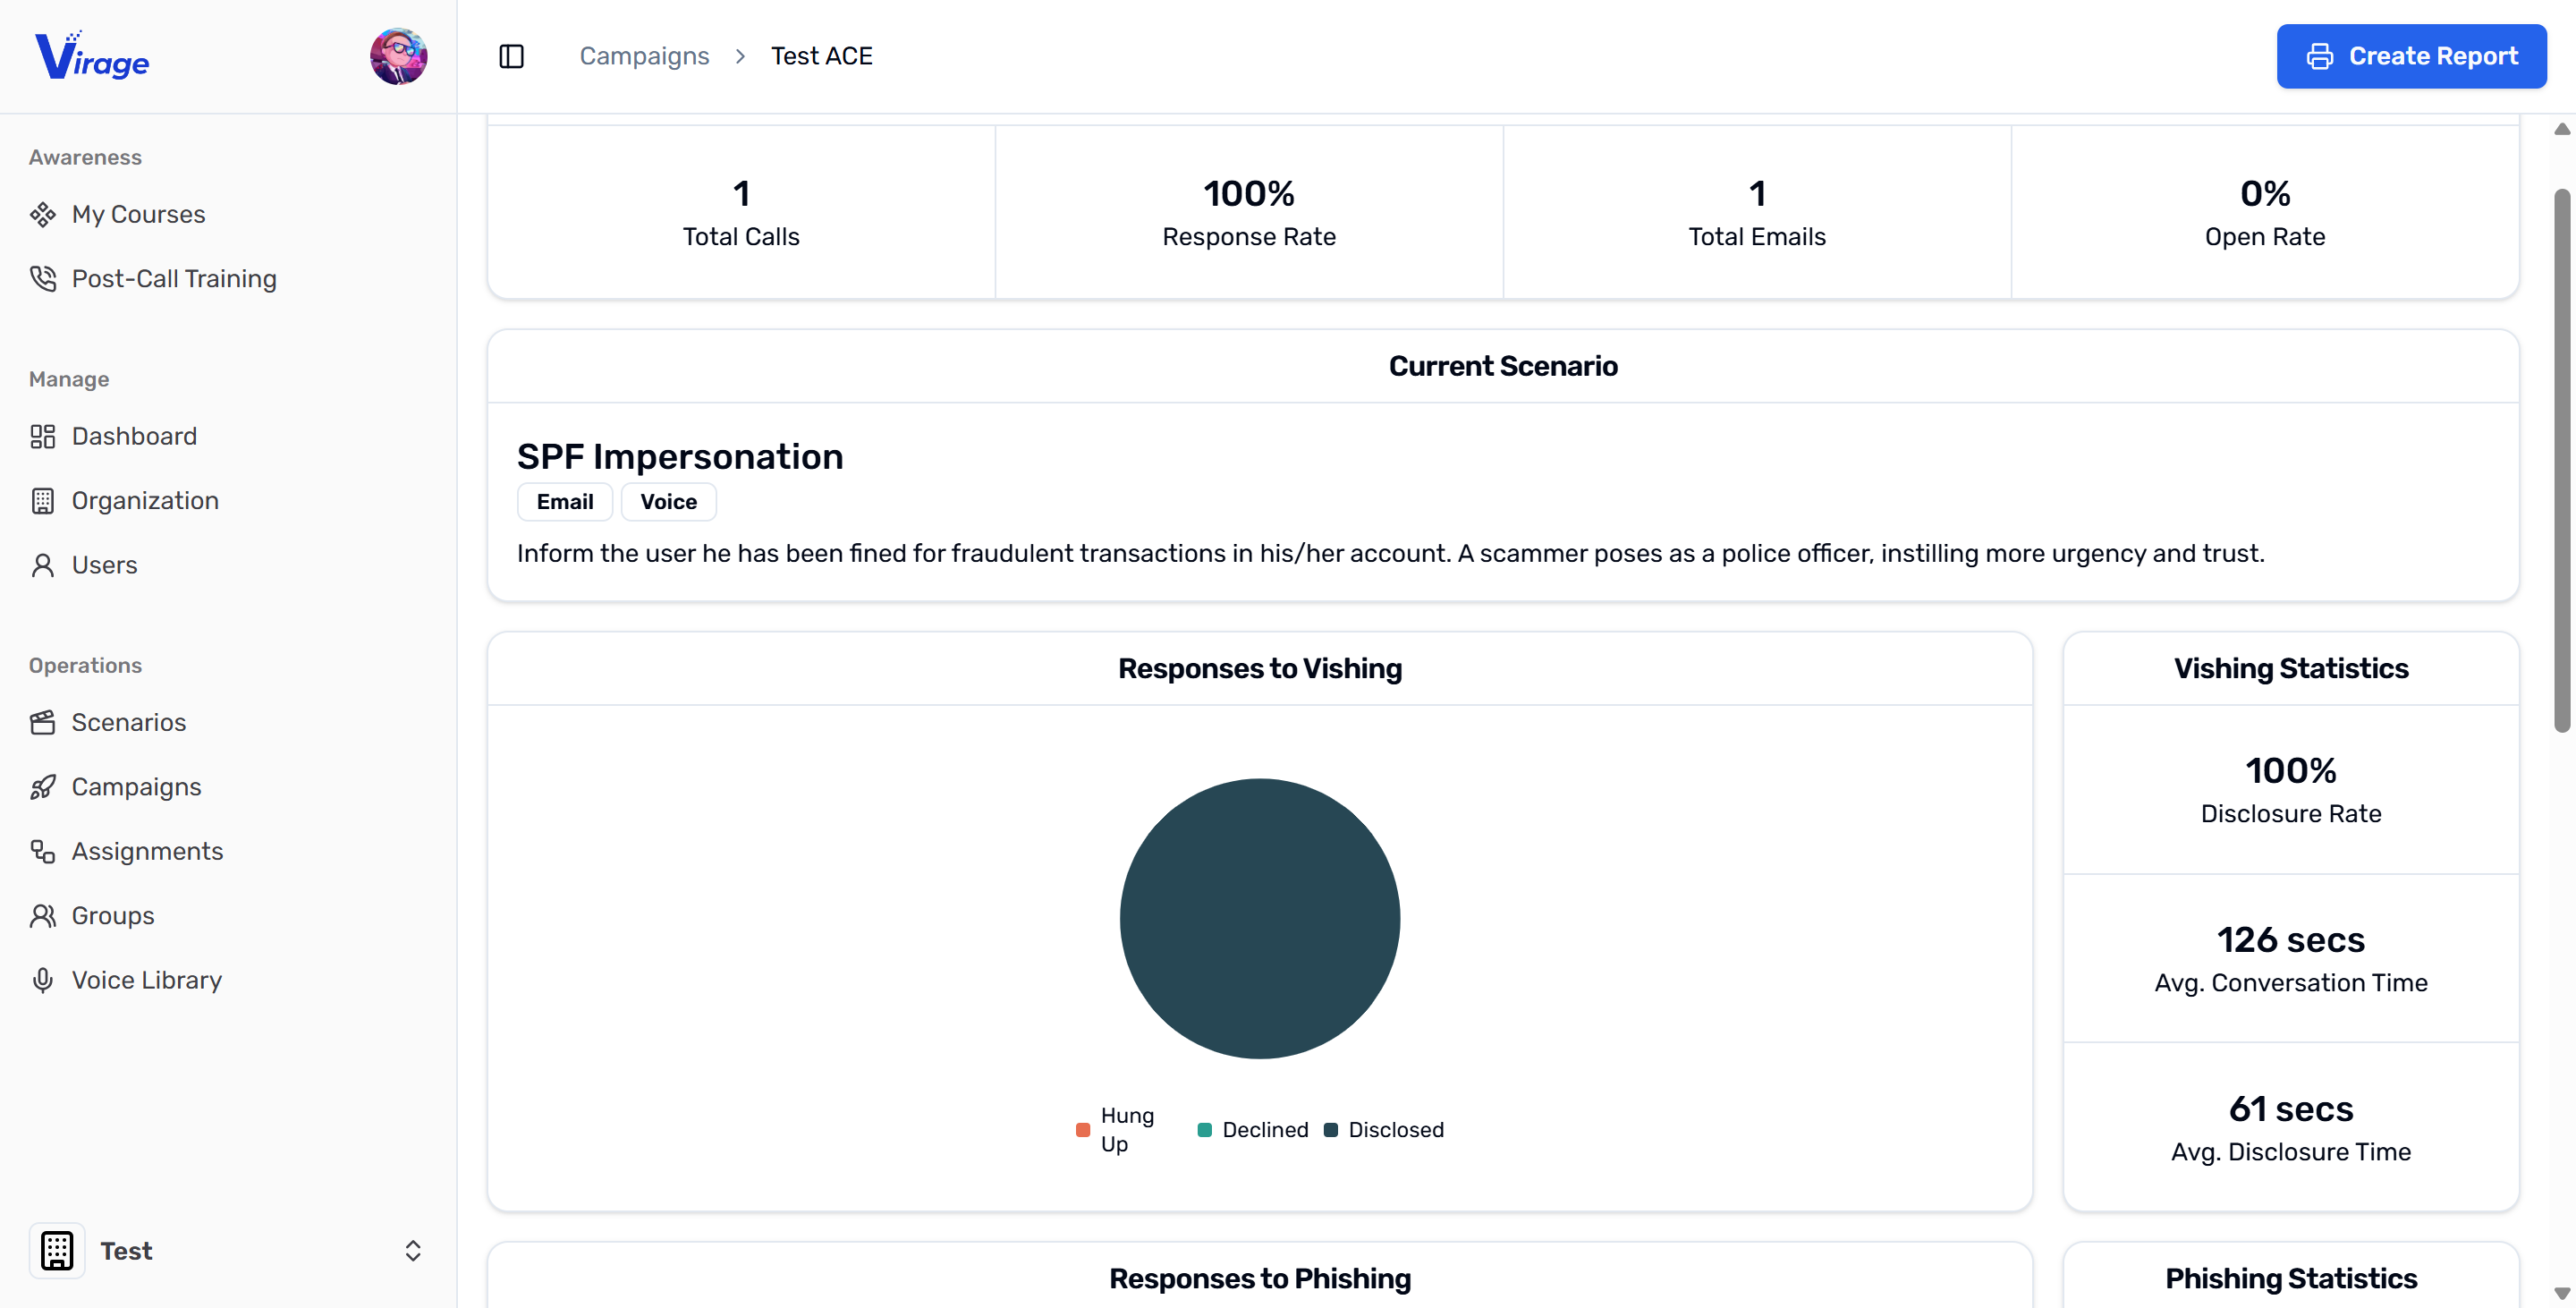
Task: Click the 61 secs Avg. Disclosure Time
Action: click(2291, 1127)
